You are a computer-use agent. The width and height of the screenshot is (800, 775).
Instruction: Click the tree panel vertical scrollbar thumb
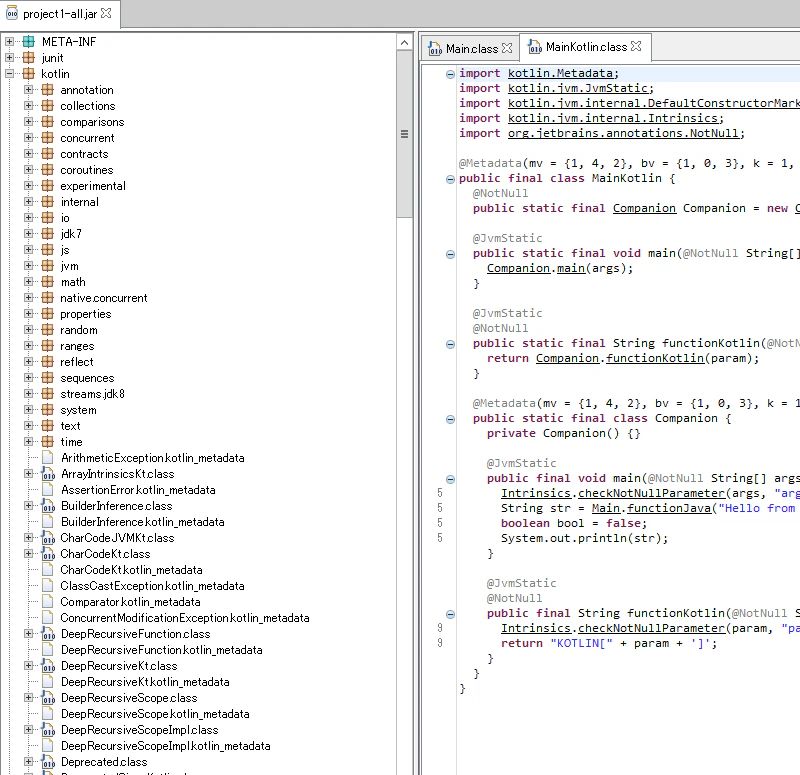tap(405, 134)
